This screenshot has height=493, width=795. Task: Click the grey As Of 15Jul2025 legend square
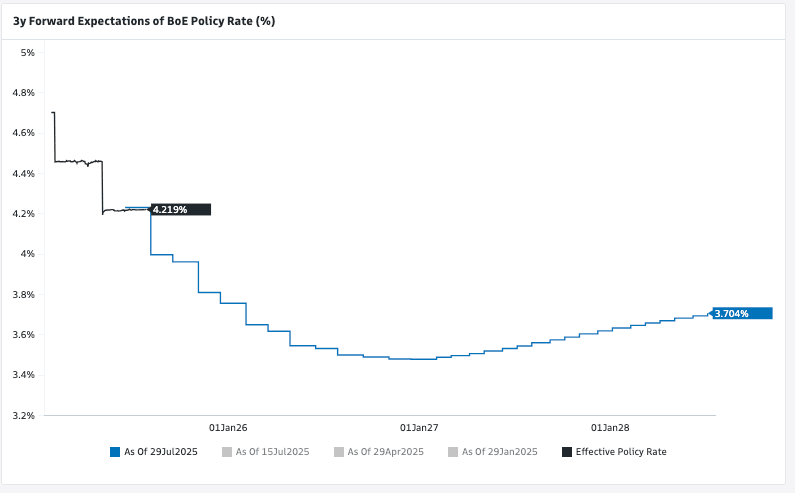(x=227, y=452)
